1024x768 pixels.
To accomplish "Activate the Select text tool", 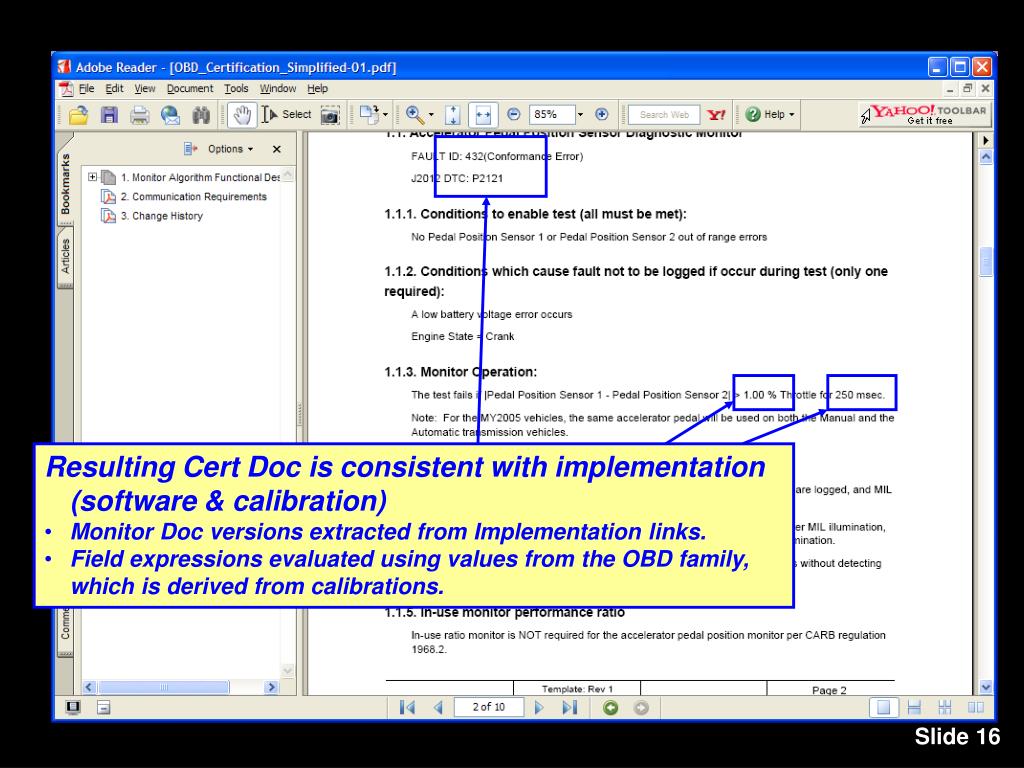I will coord(287,114).
